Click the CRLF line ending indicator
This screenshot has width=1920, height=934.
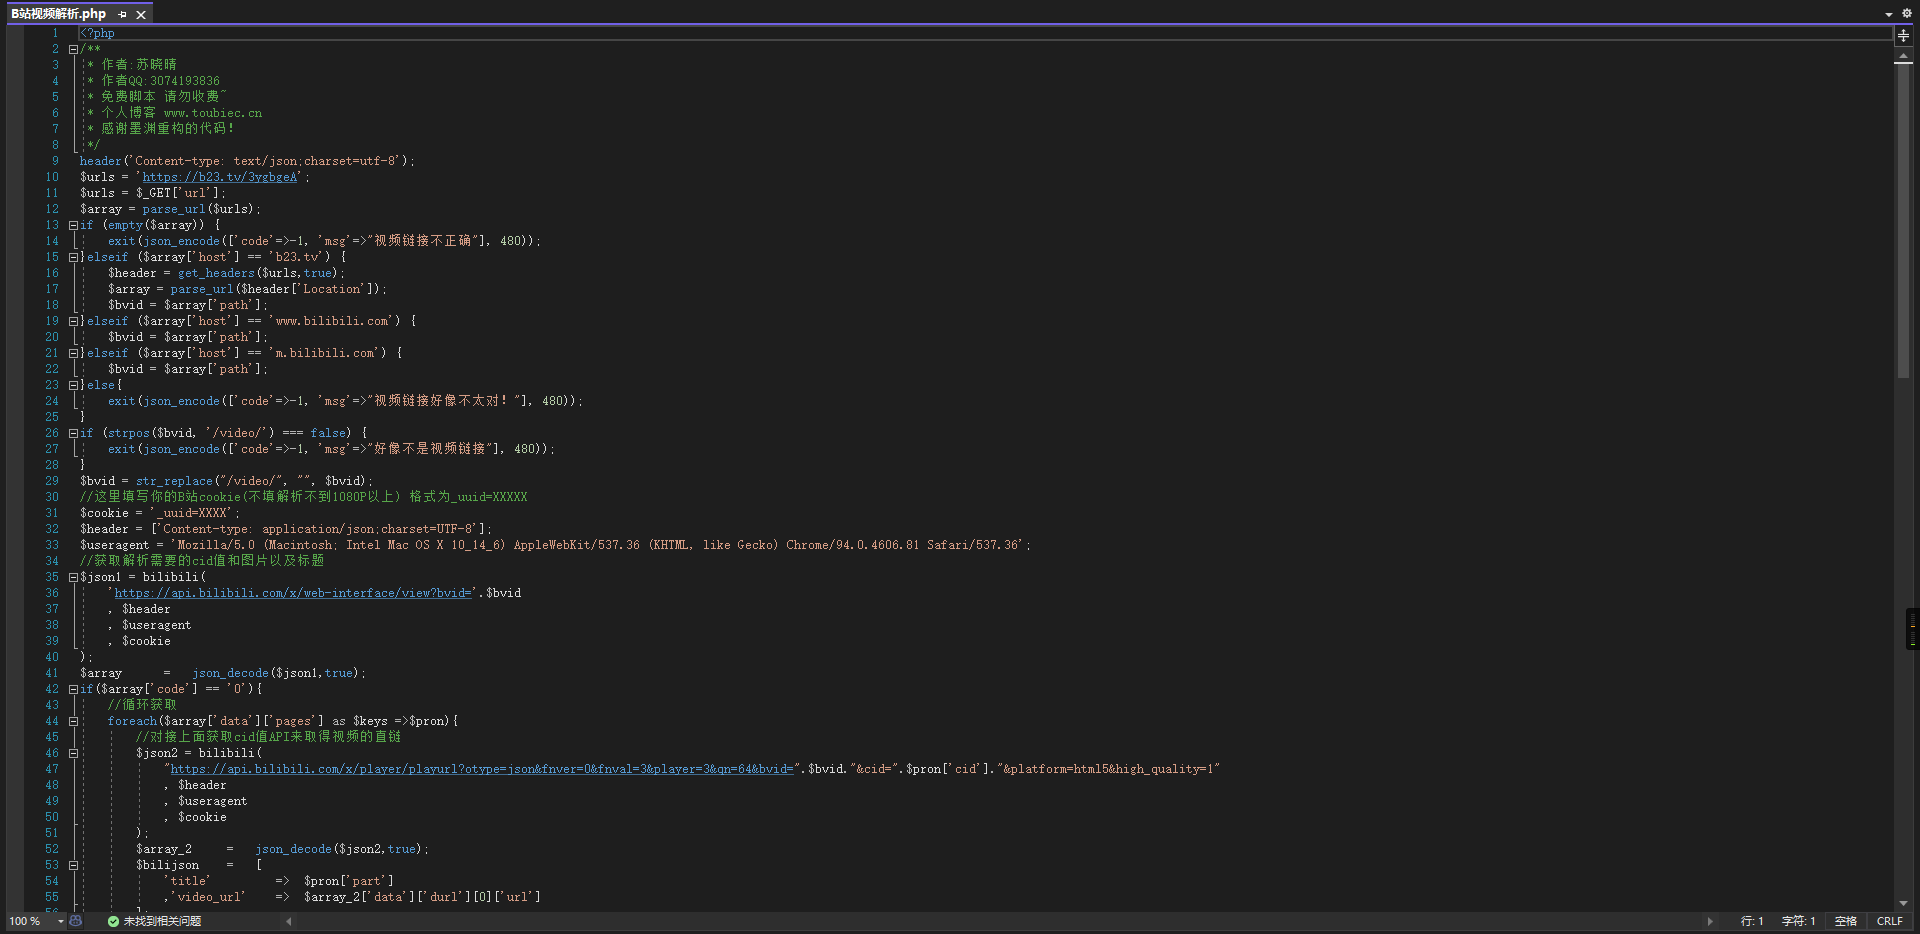coord(1889,921)
